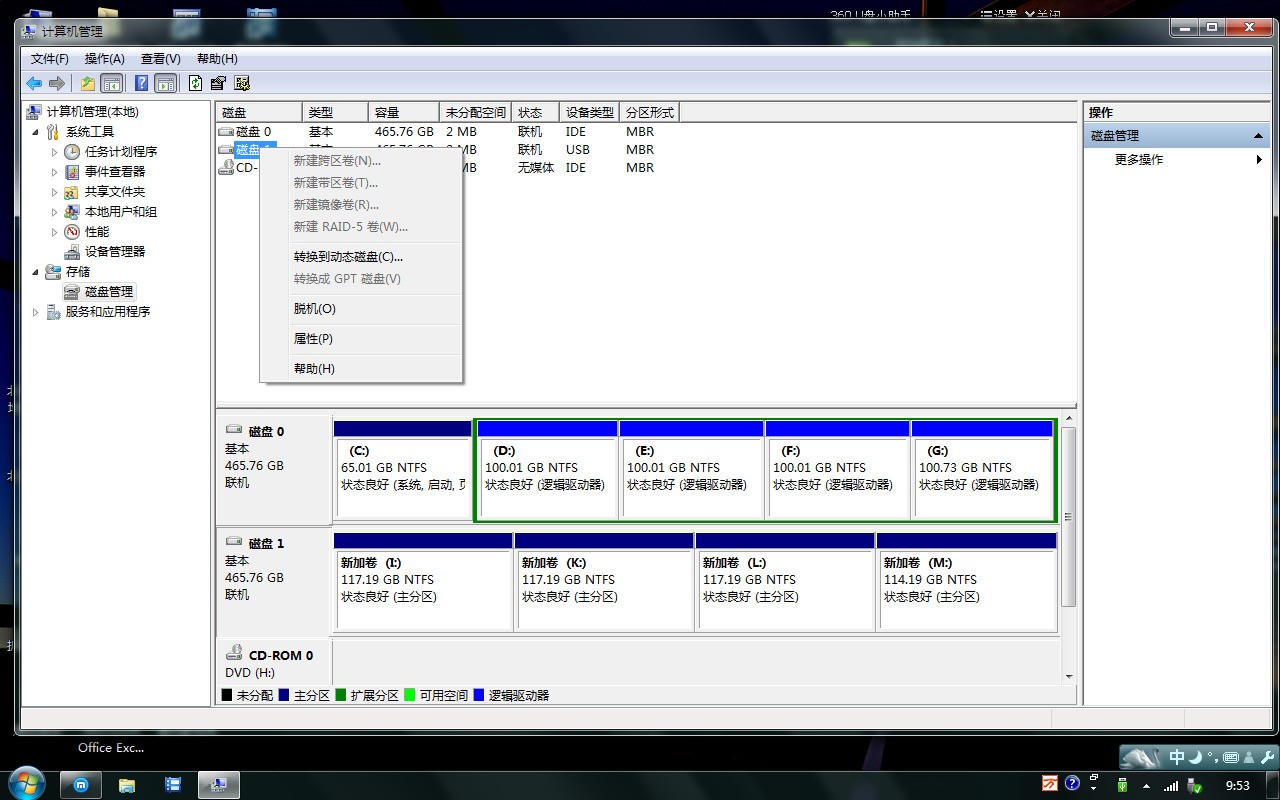Collapse the 系统工具 tree node
This screenshot has height=800, width=1280.
pos(36,132)
